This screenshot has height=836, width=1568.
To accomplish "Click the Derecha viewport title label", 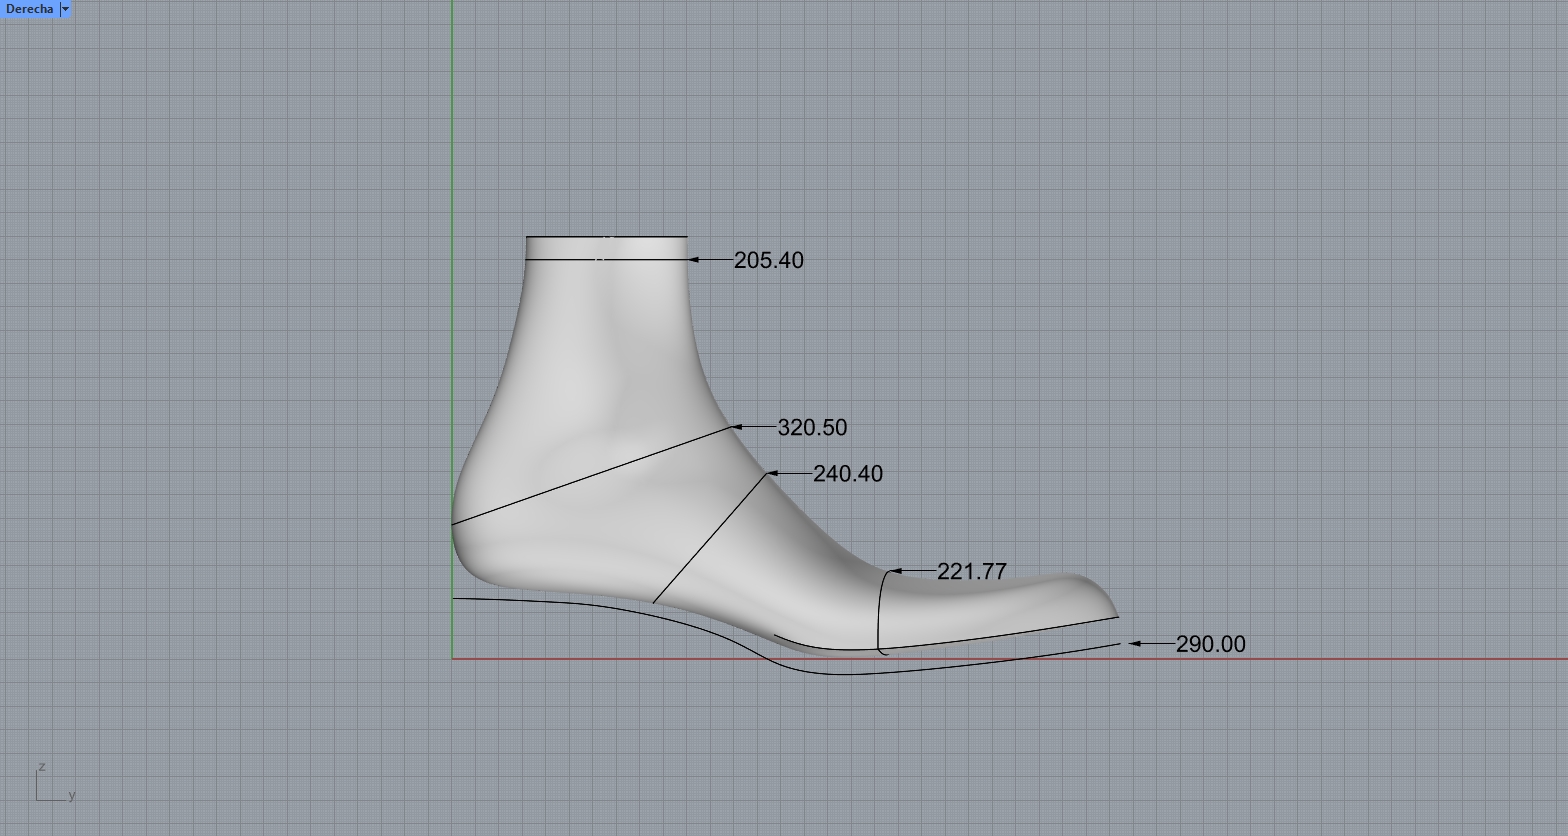I will [x=29, y=9].
